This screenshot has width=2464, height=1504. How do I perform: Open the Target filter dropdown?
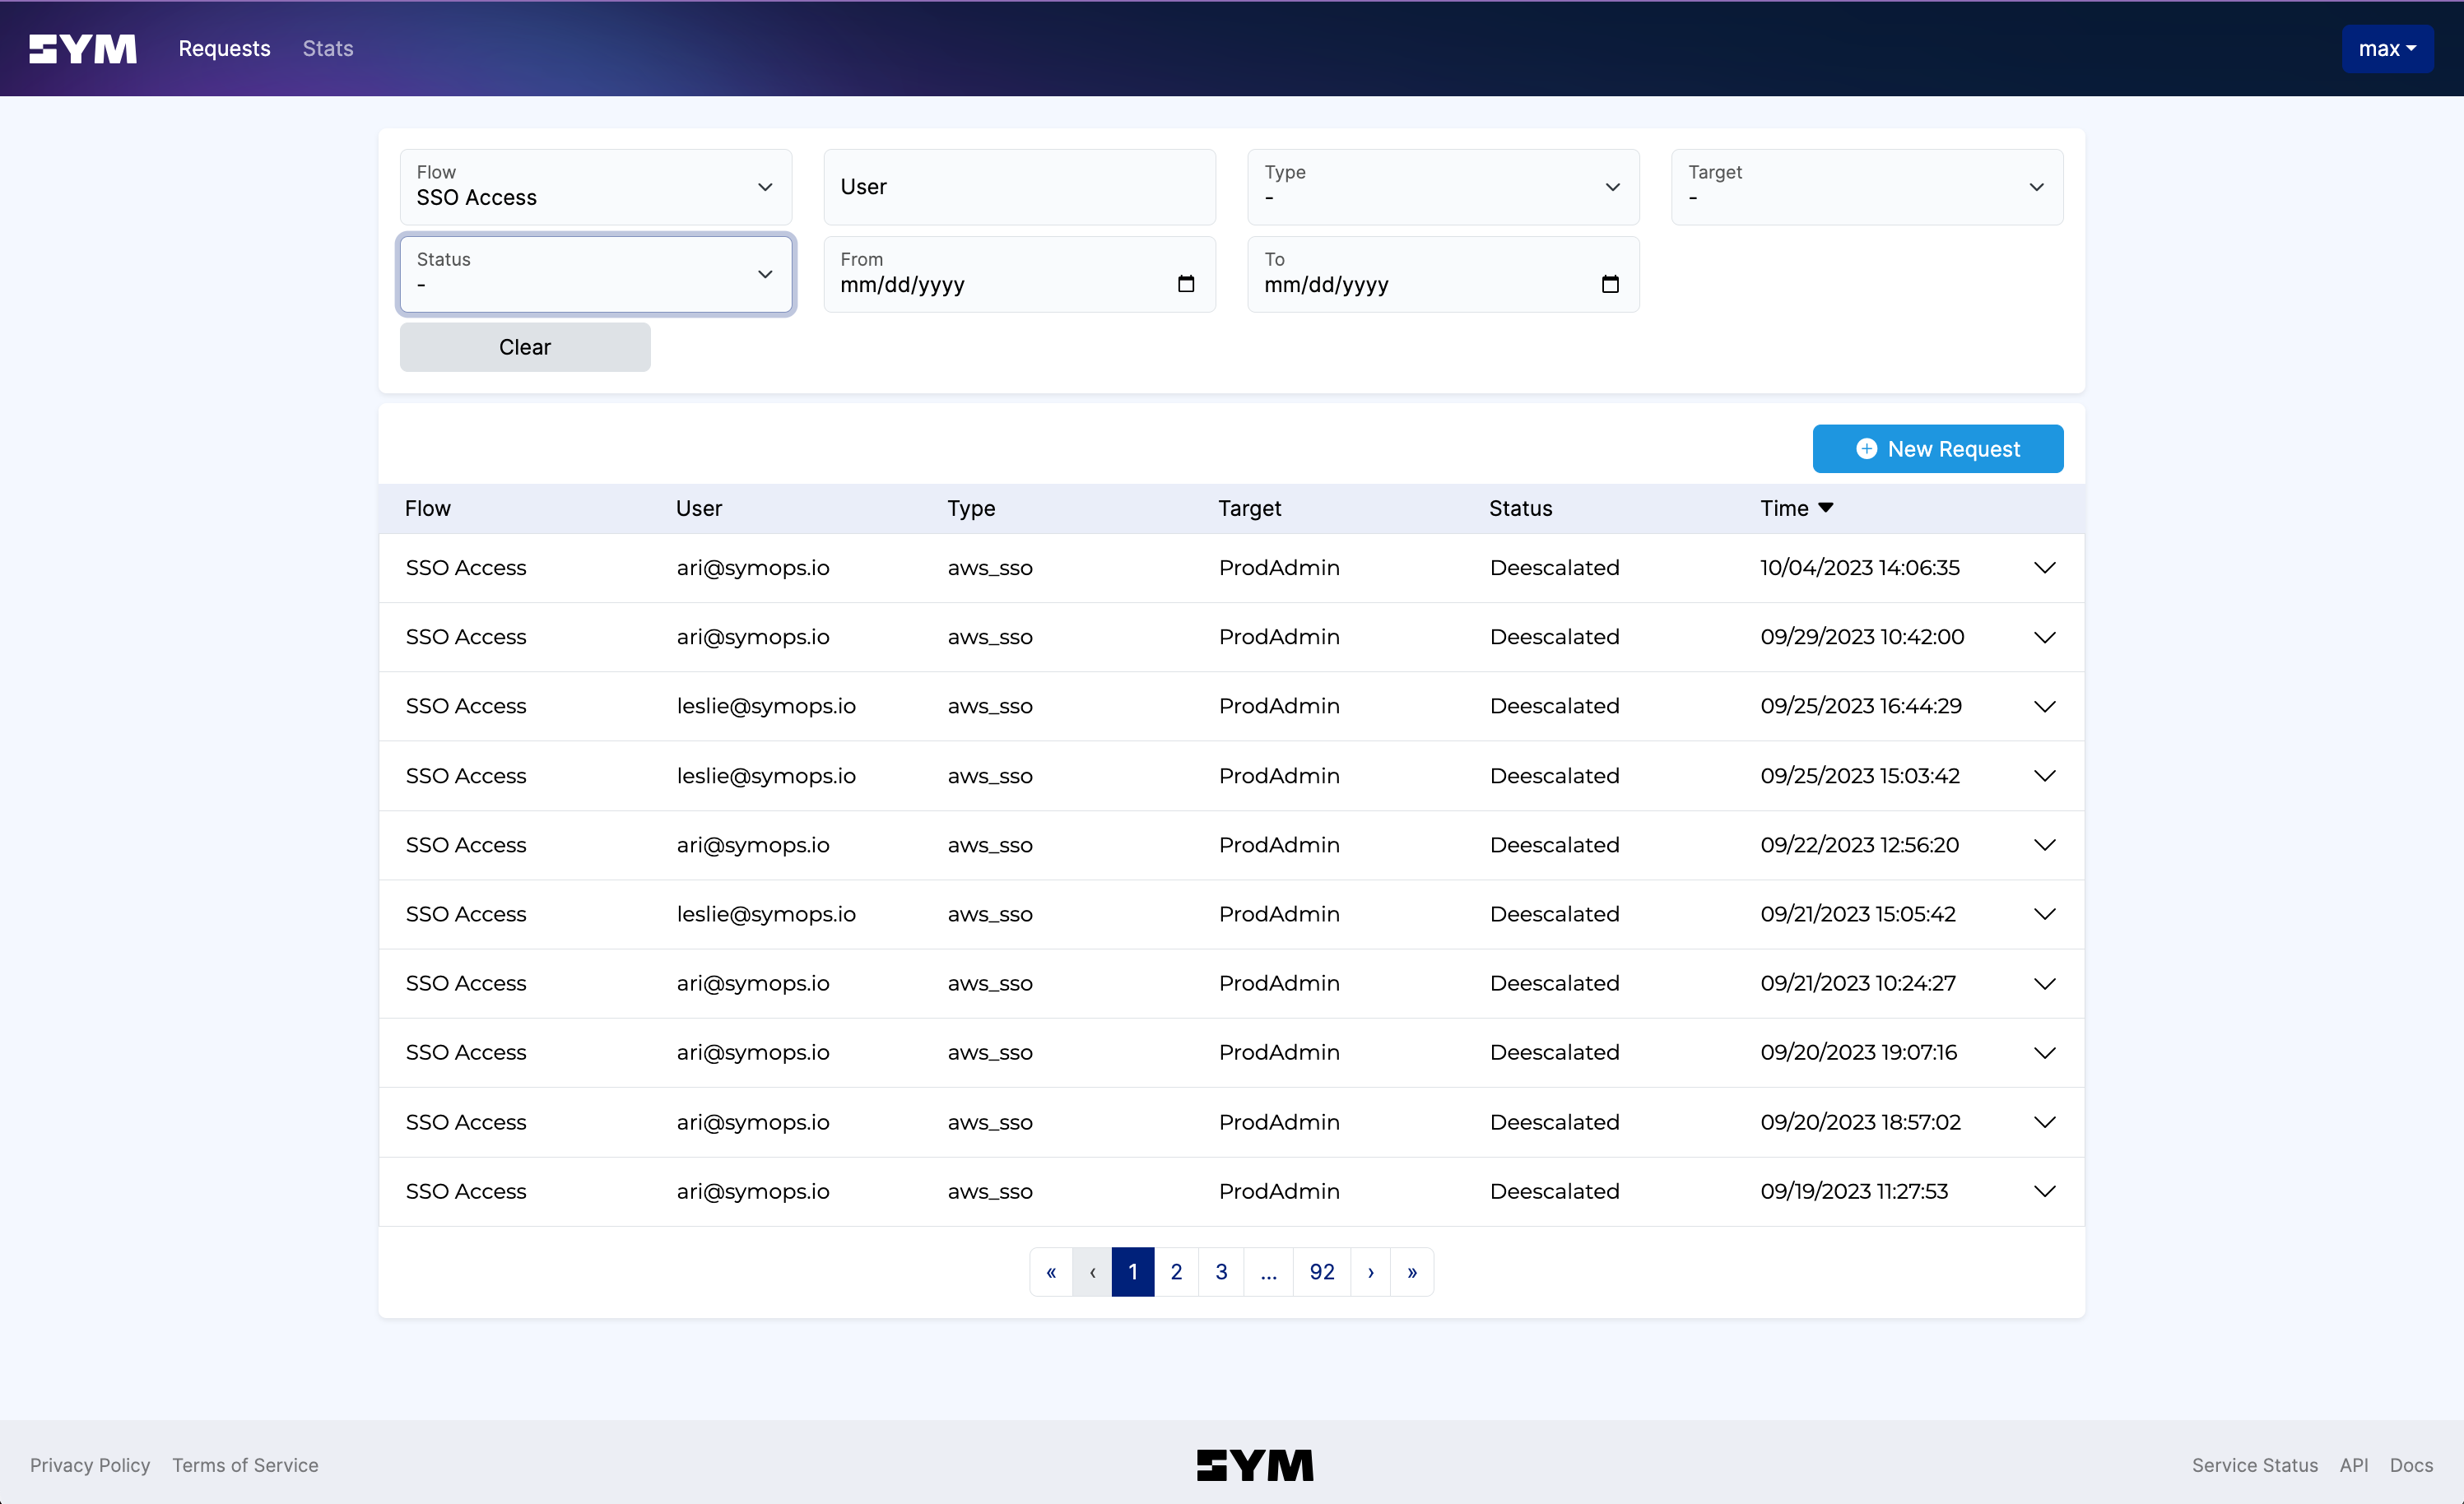tap(1866, 187)
